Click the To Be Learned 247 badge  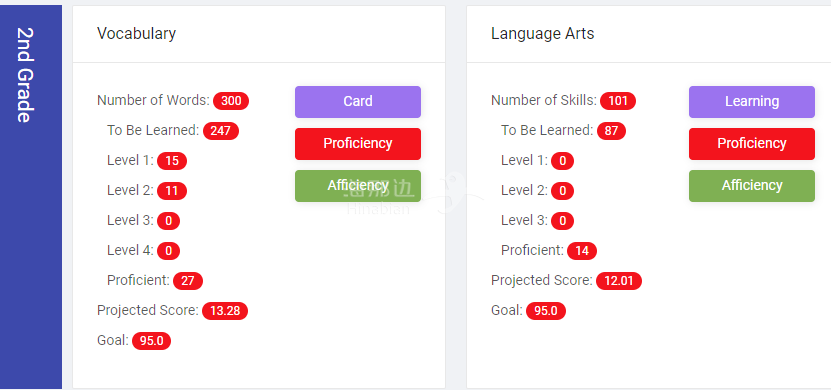pyautogui.click(x=220, y=131)
